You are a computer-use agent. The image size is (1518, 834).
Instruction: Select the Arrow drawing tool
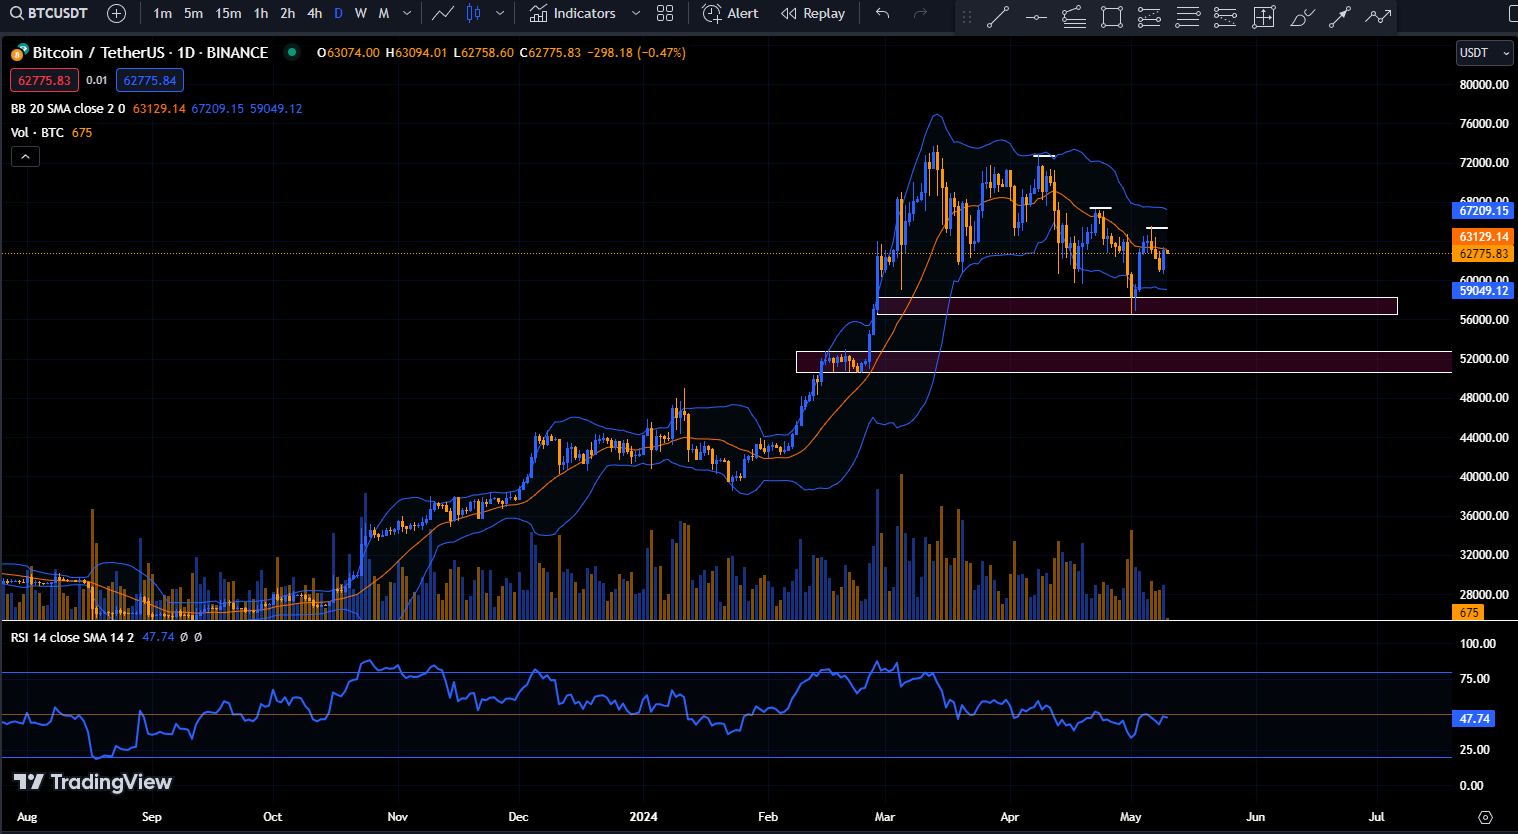point(1339,16)
